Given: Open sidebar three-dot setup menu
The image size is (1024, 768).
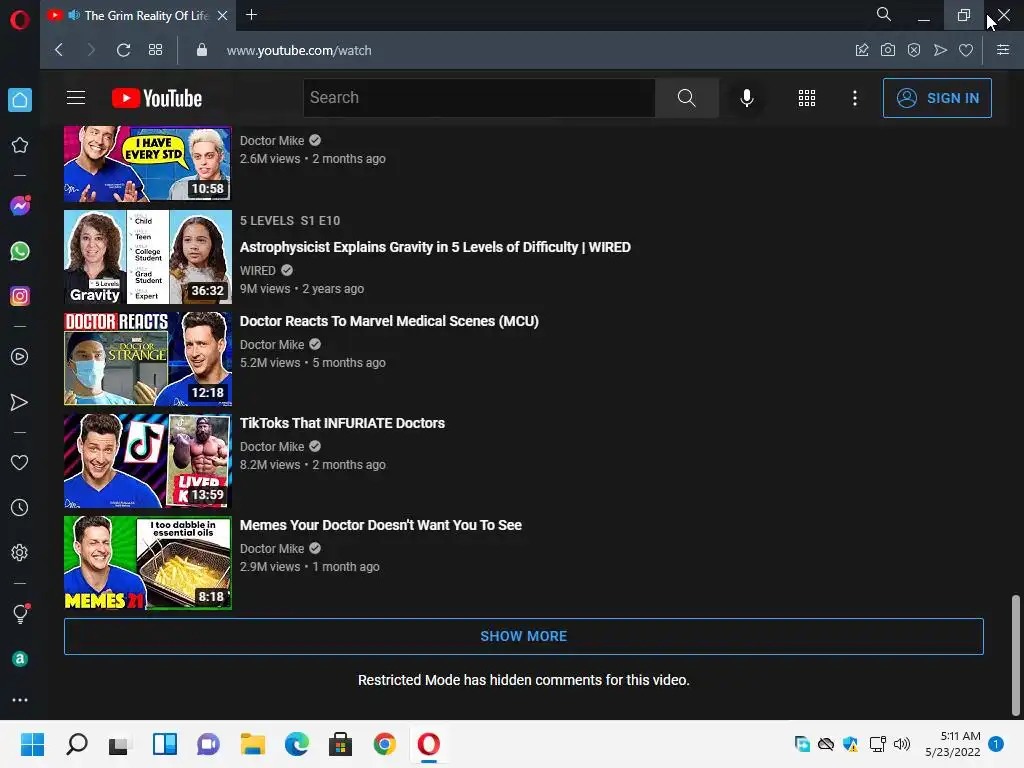Looking at the screenshot, I should (x=20, y=700).
